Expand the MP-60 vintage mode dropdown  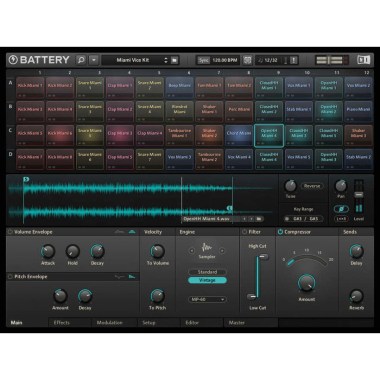[x=207, y=300]
